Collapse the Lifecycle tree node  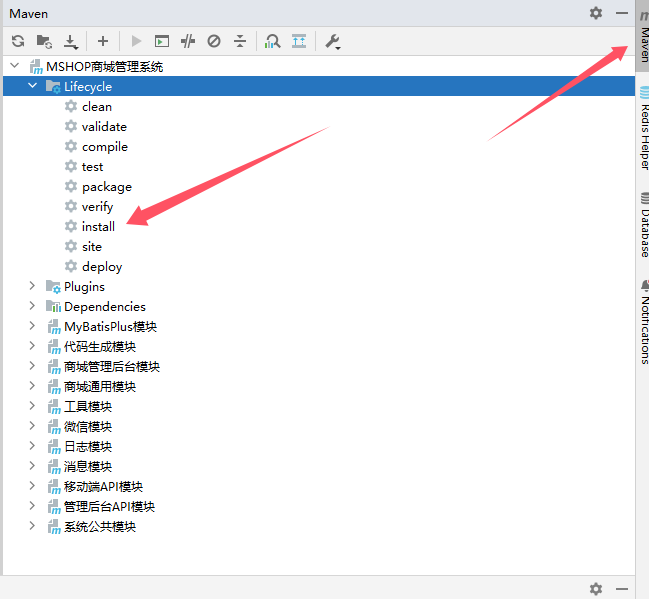(33, 87)
